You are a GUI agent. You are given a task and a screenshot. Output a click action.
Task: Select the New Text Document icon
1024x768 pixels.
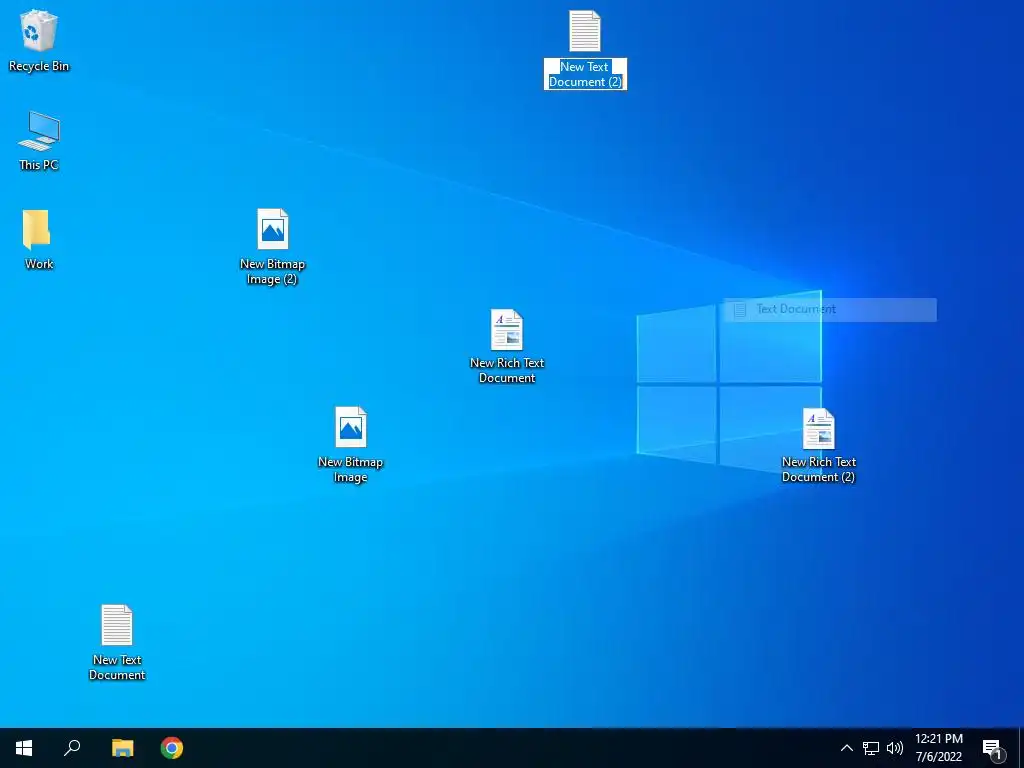pos(117,625)
